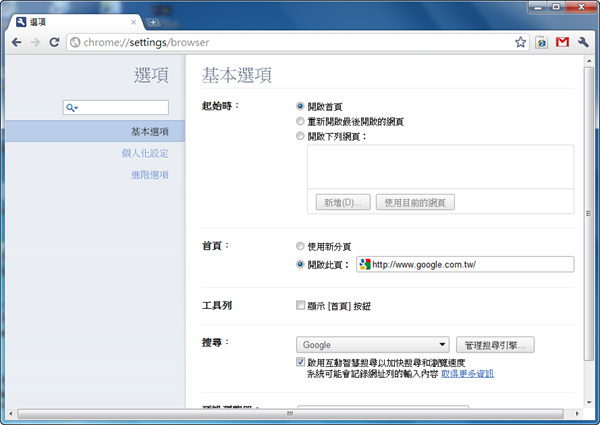Minimize the Chrome window
Viewport: 600px width, 425px height.
click(x=538, y=7)
